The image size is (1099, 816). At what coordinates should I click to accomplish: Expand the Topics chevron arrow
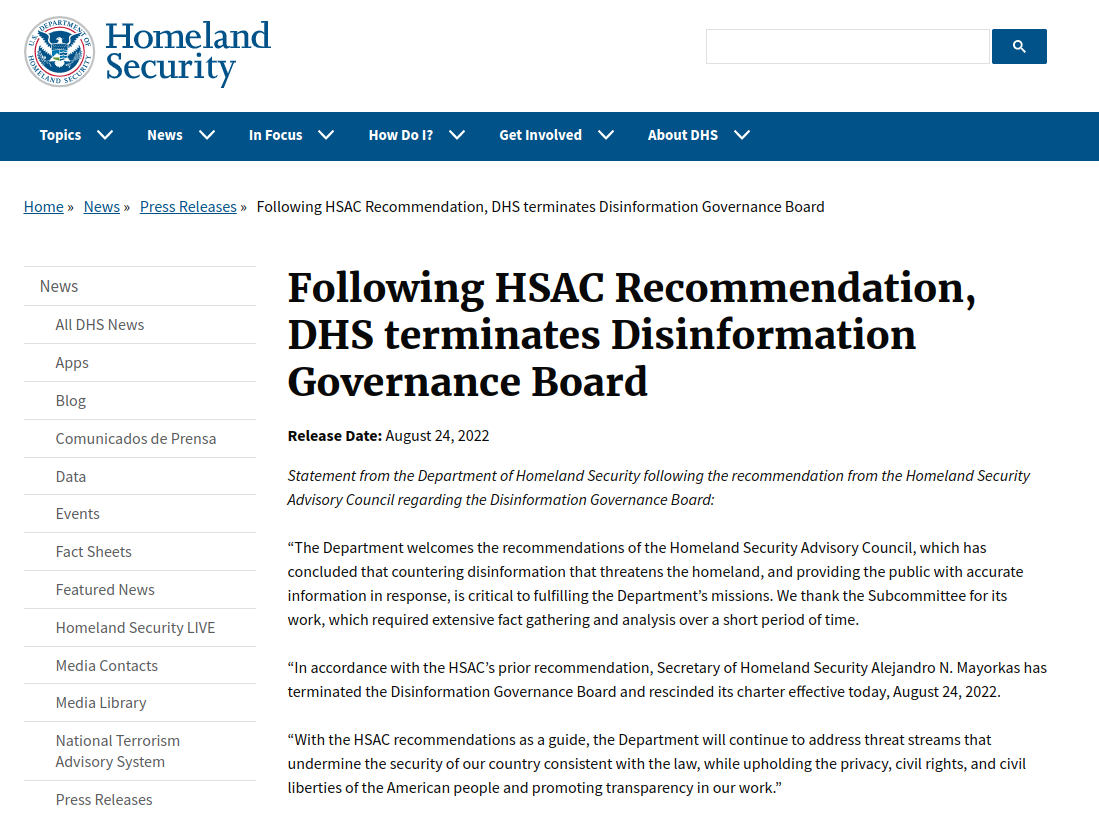pos(105,135)
